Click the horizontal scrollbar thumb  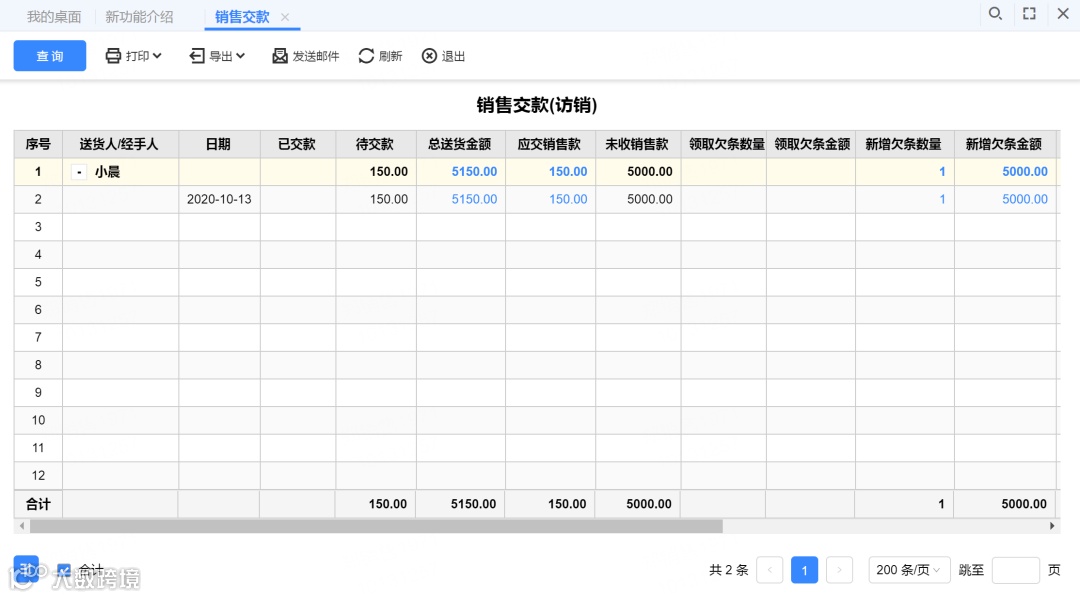click(x=376, y=526)
